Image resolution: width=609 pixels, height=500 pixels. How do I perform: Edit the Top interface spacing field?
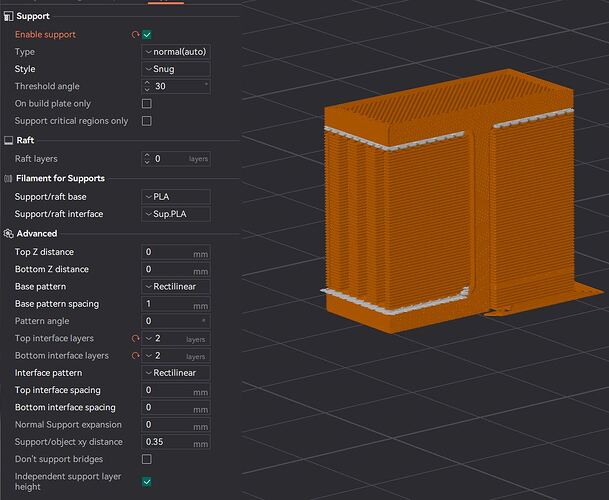176,390
